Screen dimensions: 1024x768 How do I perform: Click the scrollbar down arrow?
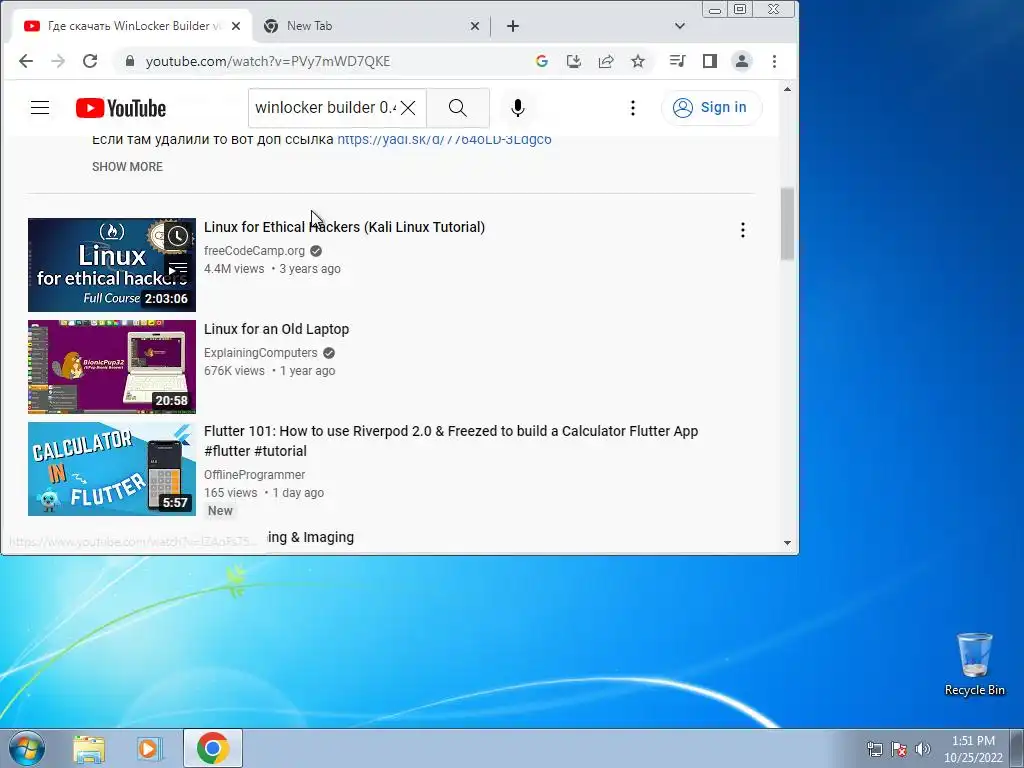click(788, 543)
